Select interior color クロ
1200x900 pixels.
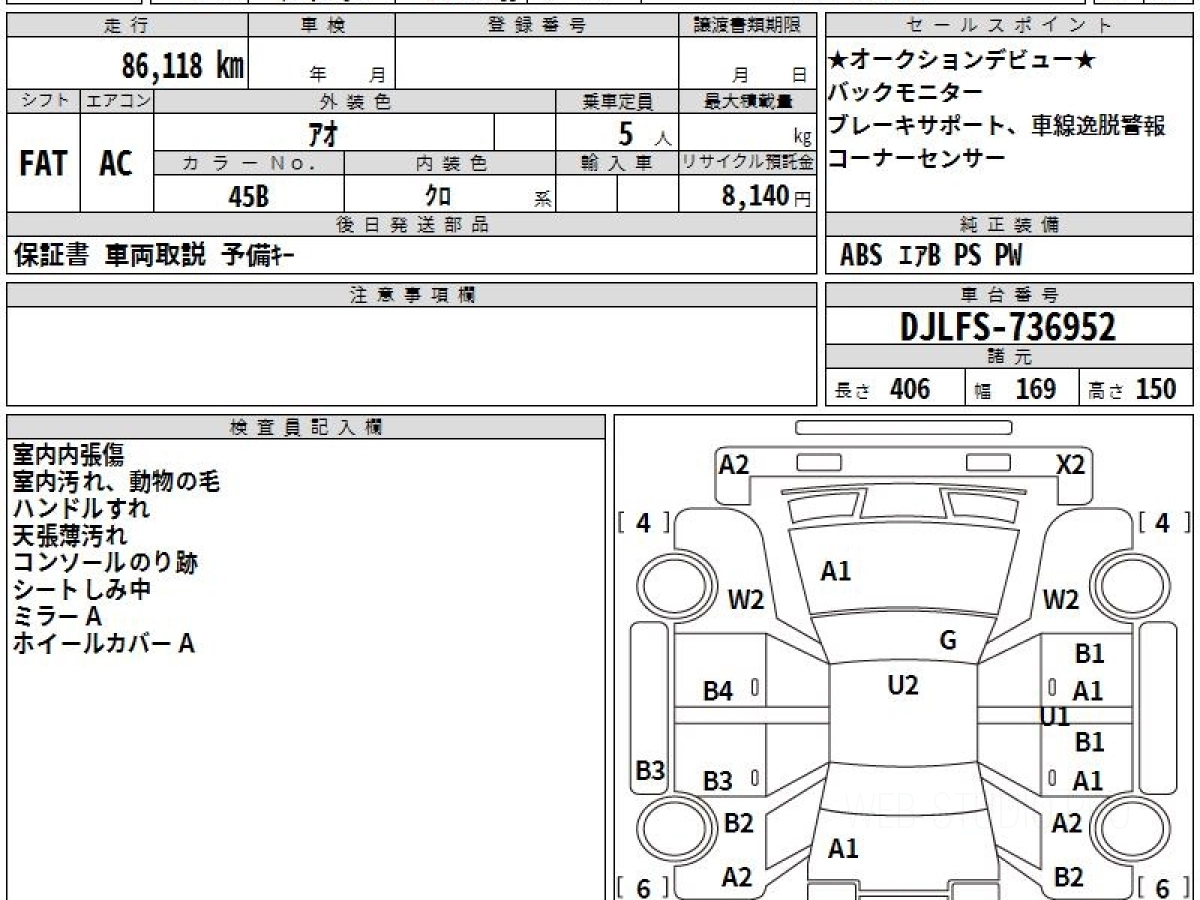click(438, 196)
